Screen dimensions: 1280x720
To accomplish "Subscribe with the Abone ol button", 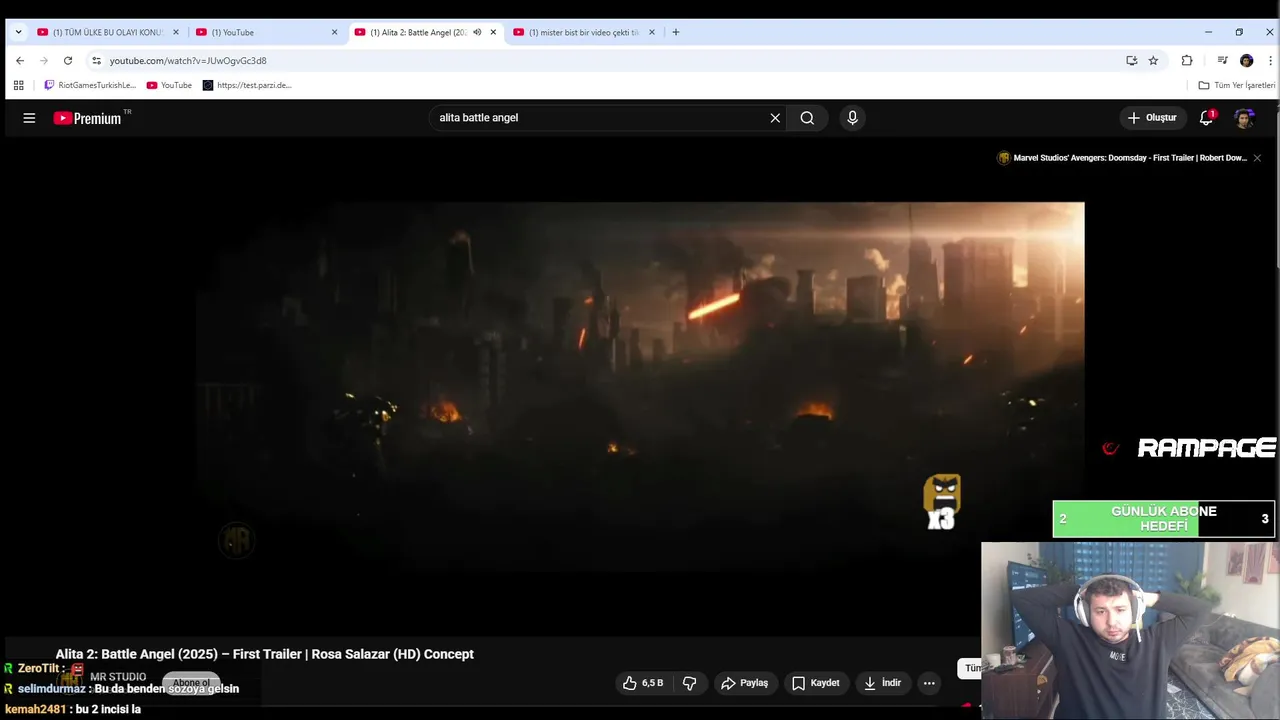I will pos(191,683).
